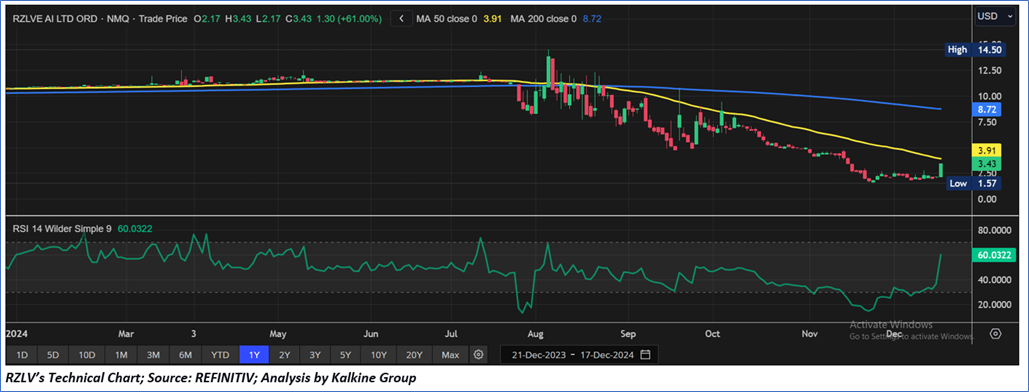Switch to the YTD range
The width and height of the screenshot is (1029, 392).
click(x=220, y=355)
